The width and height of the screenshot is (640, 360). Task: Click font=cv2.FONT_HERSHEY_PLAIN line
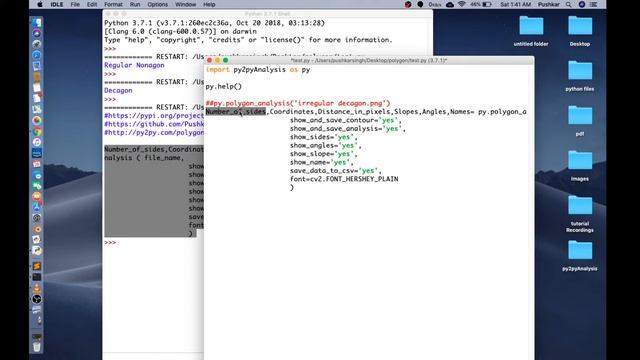point(344,179)
